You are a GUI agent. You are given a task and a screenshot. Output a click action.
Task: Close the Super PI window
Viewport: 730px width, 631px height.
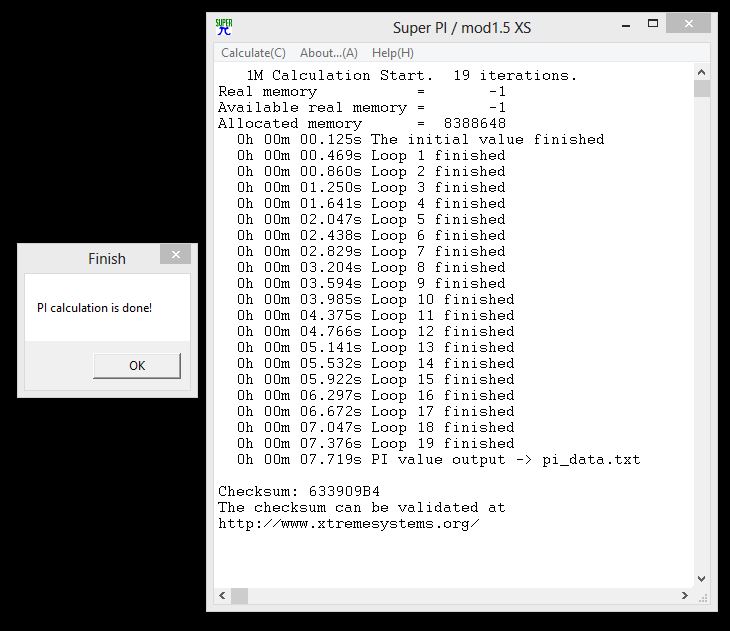[x=689, y=25]
